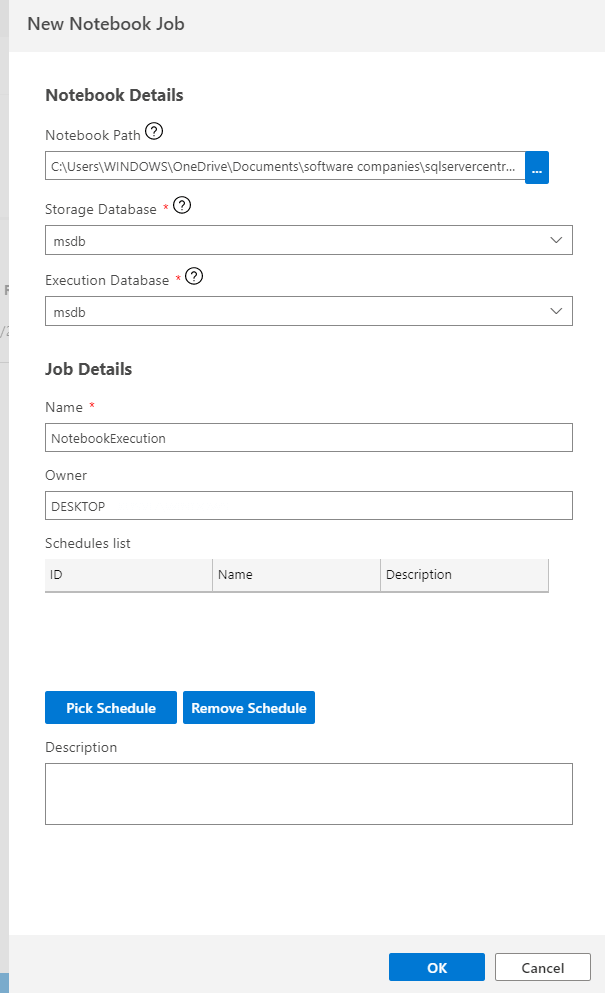The width and height of the screenshot is (605, 993).
Task: Open the Execution Database dropdown
Action: pos(557,312)
